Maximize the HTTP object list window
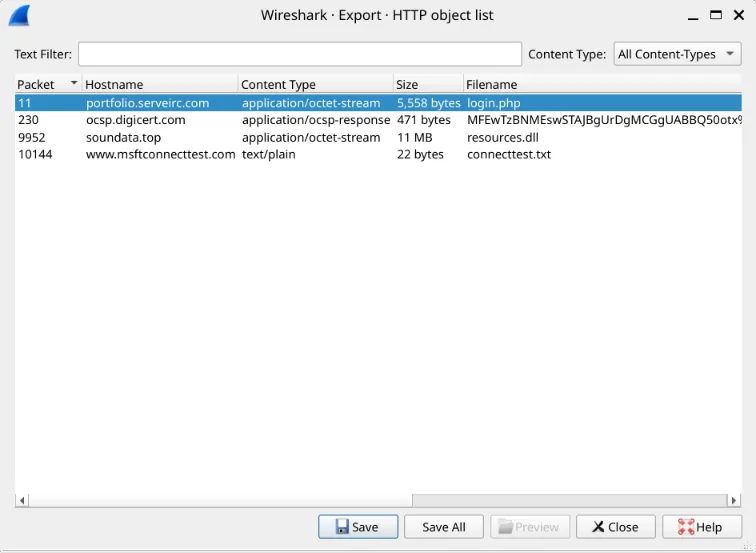 tap(716, 15)
